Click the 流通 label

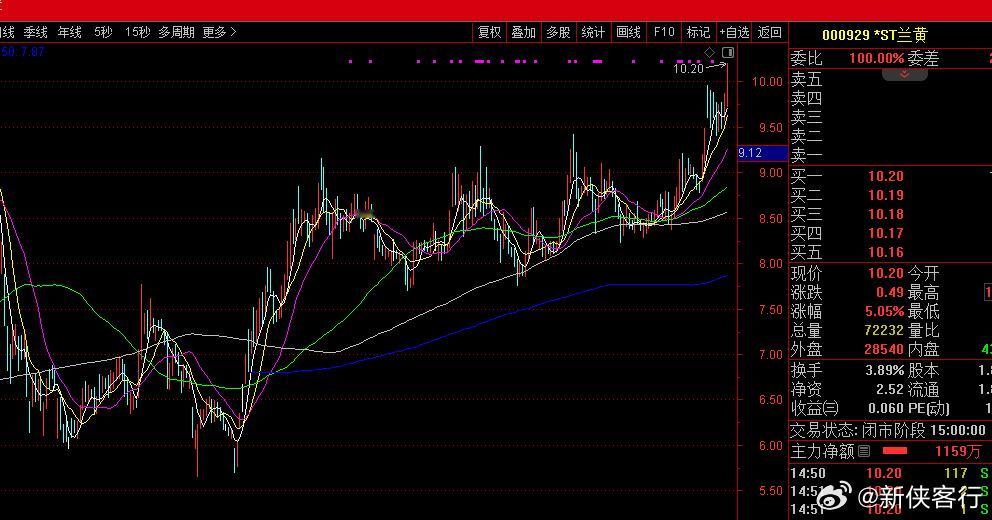(924, 390)
